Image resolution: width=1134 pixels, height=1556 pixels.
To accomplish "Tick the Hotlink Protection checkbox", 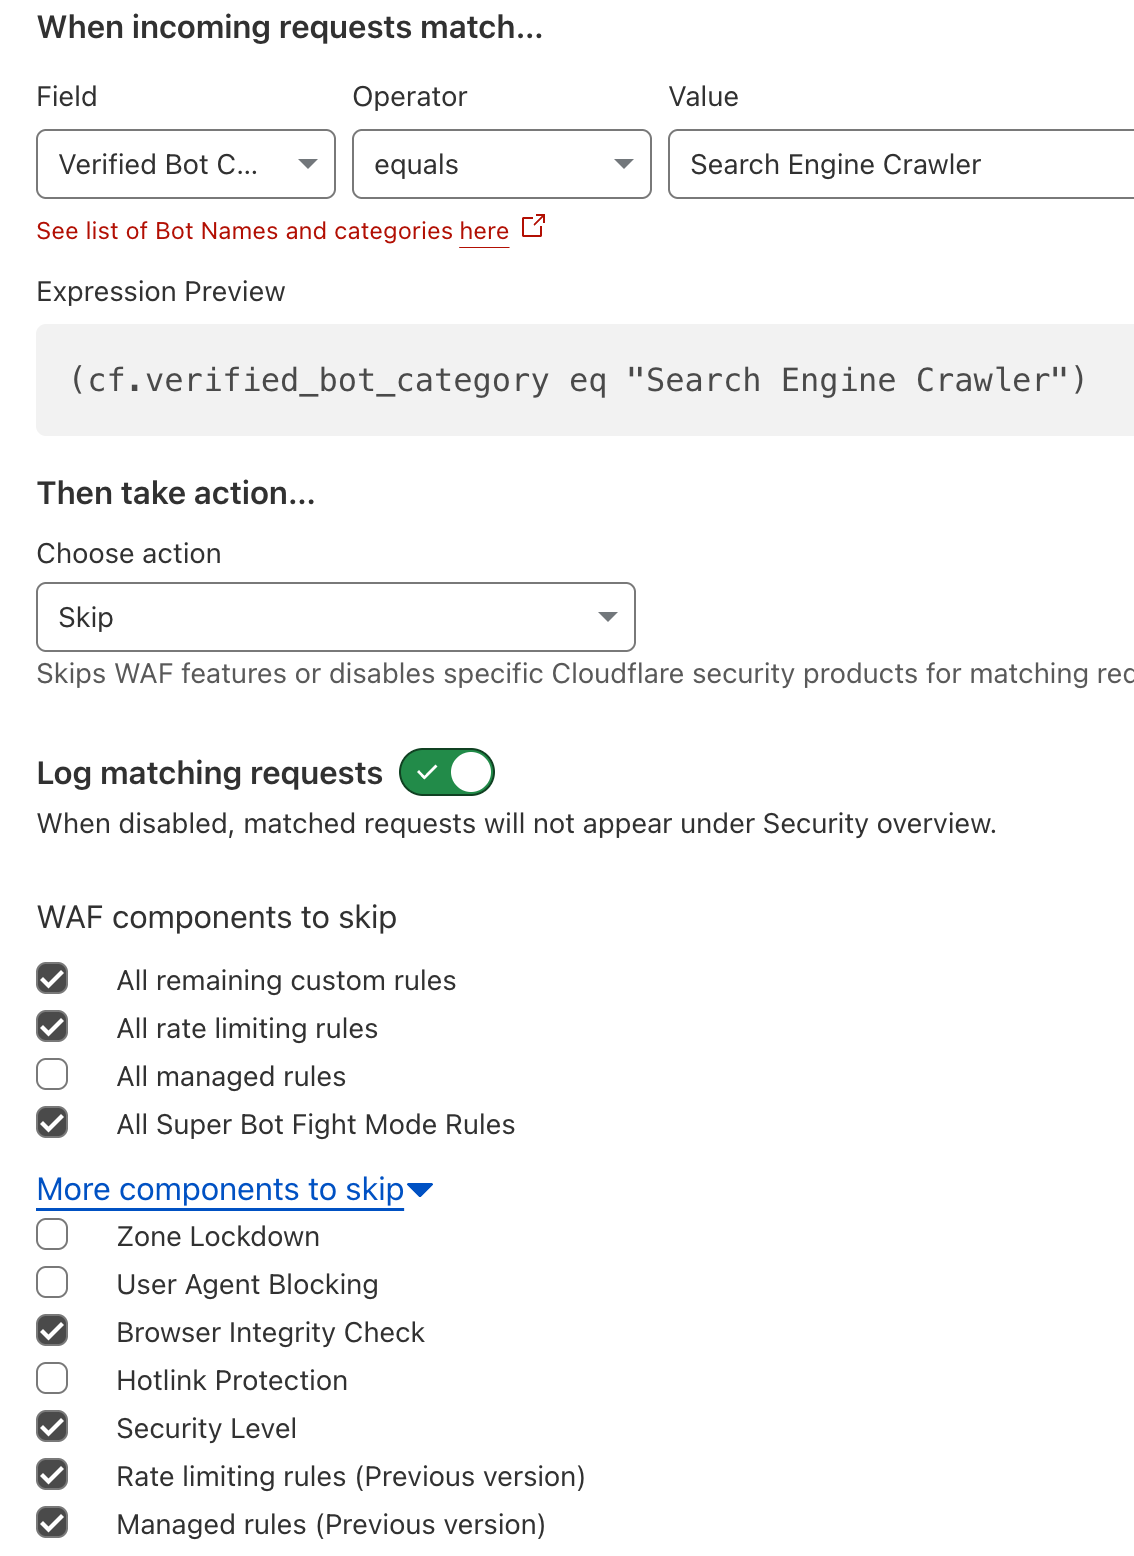I will coord(52,1379).
